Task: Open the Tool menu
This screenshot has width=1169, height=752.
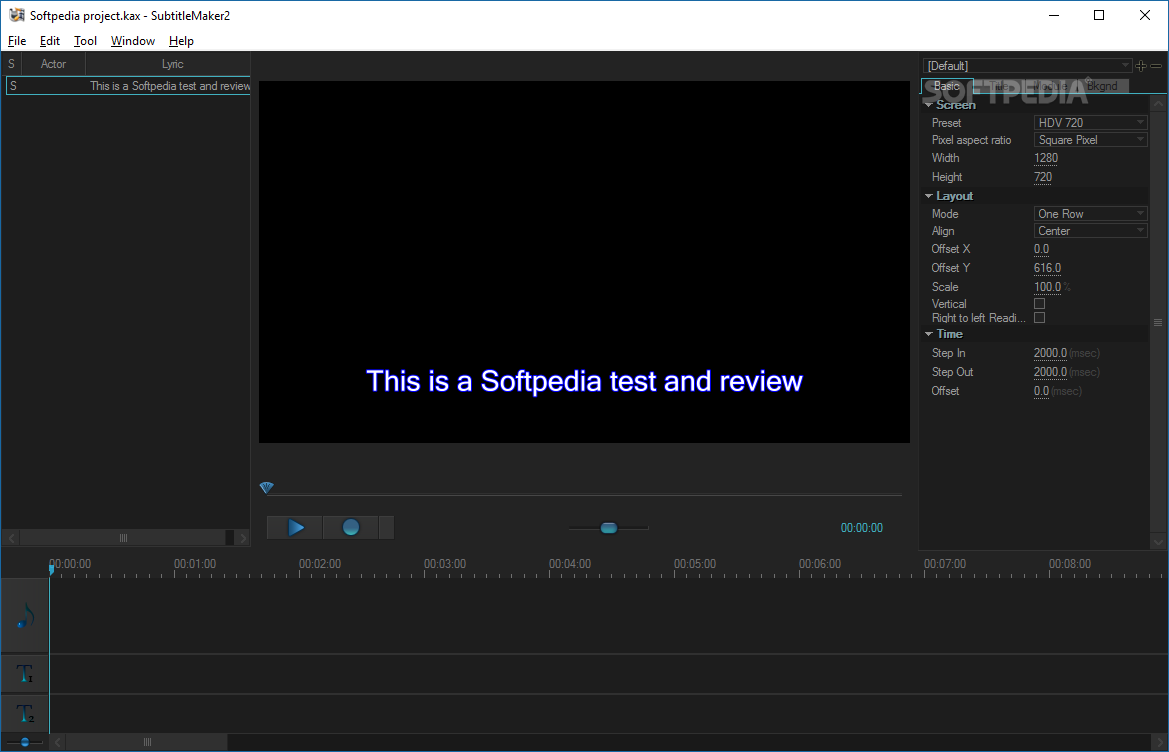Action: (x=85, y=41)
